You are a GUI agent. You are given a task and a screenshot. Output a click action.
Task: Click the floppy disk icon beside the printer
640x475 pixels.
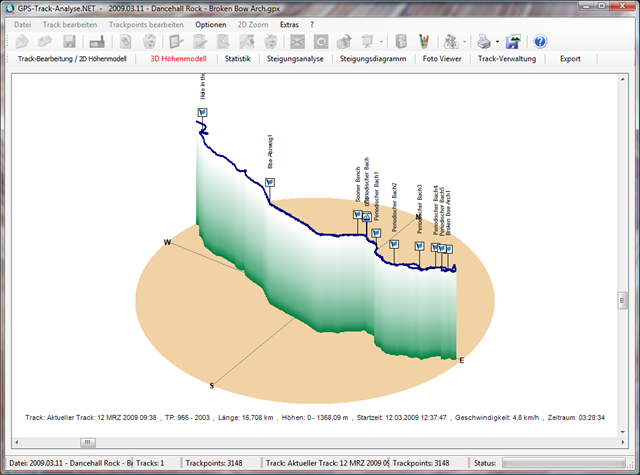click(512, 42)
